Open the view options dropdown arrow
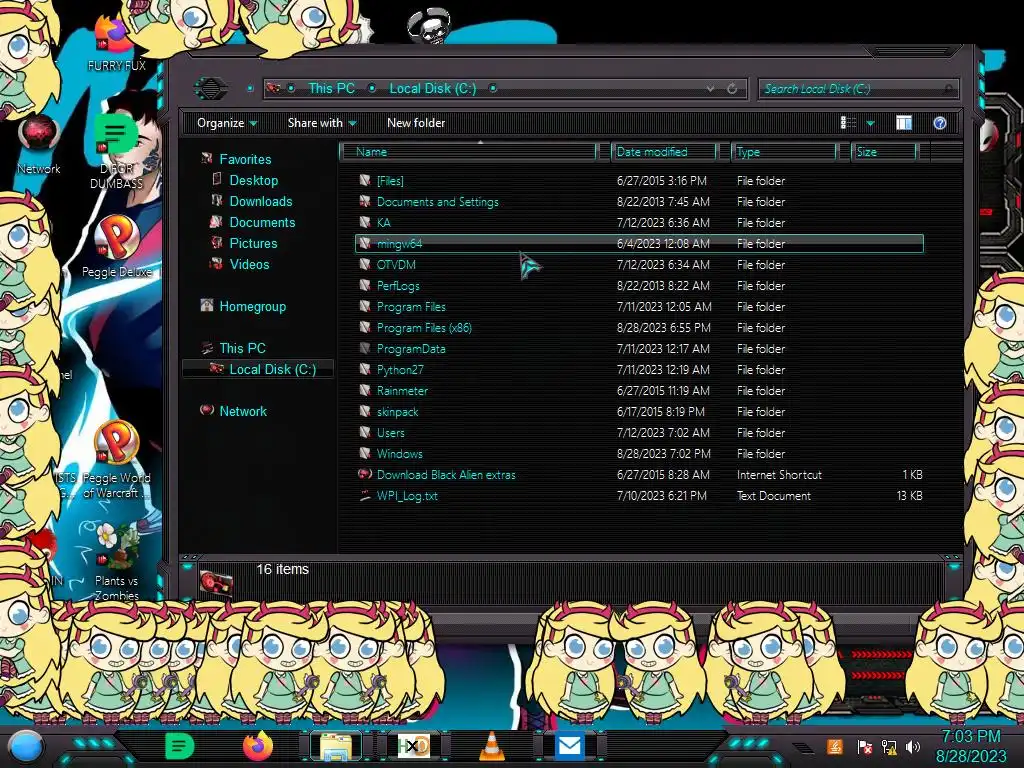 (x=871, y=123)
